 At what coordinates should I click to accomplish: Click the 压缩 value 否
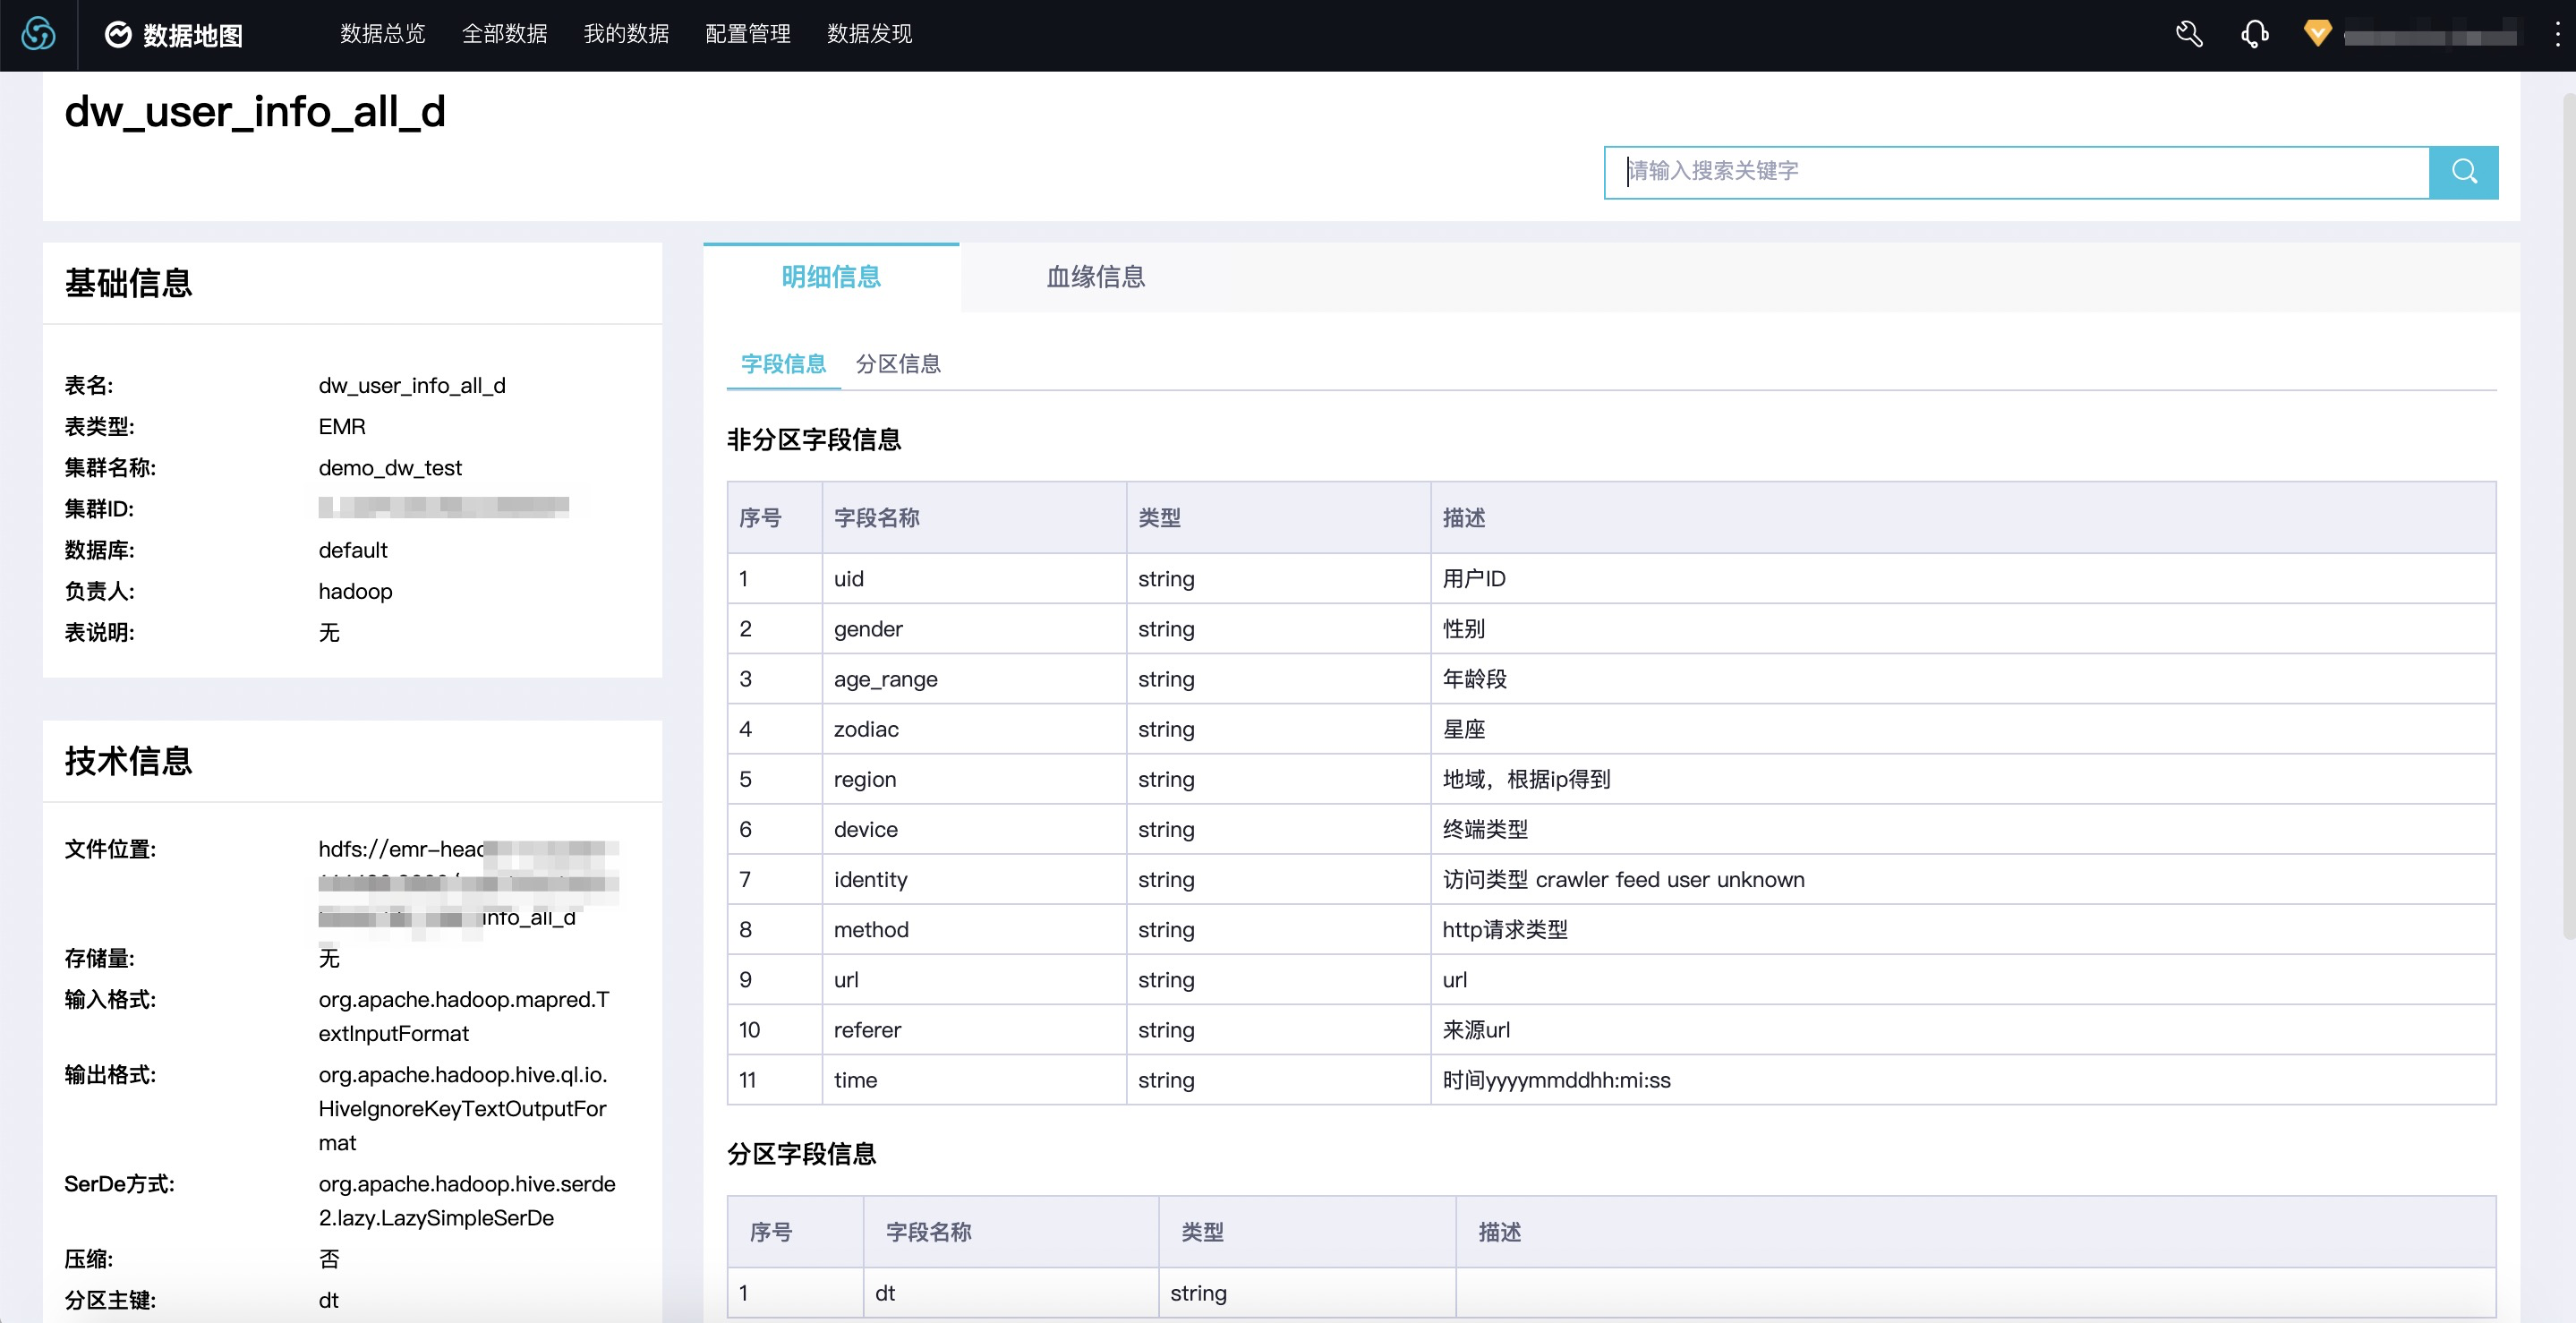tap(329, 1259)
